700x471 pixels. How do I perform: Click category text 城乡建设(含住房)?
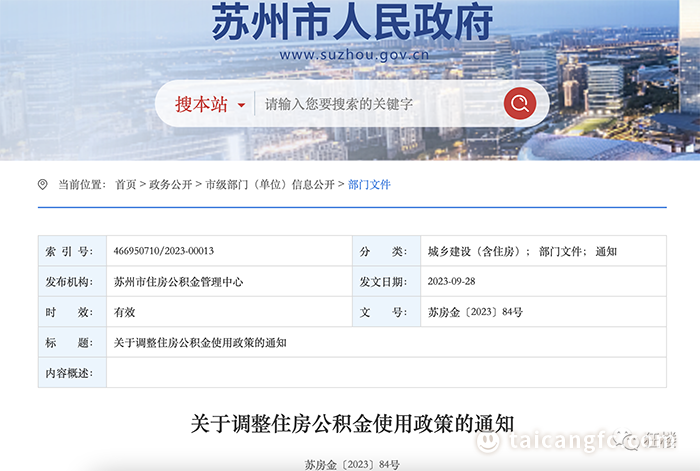474,251
